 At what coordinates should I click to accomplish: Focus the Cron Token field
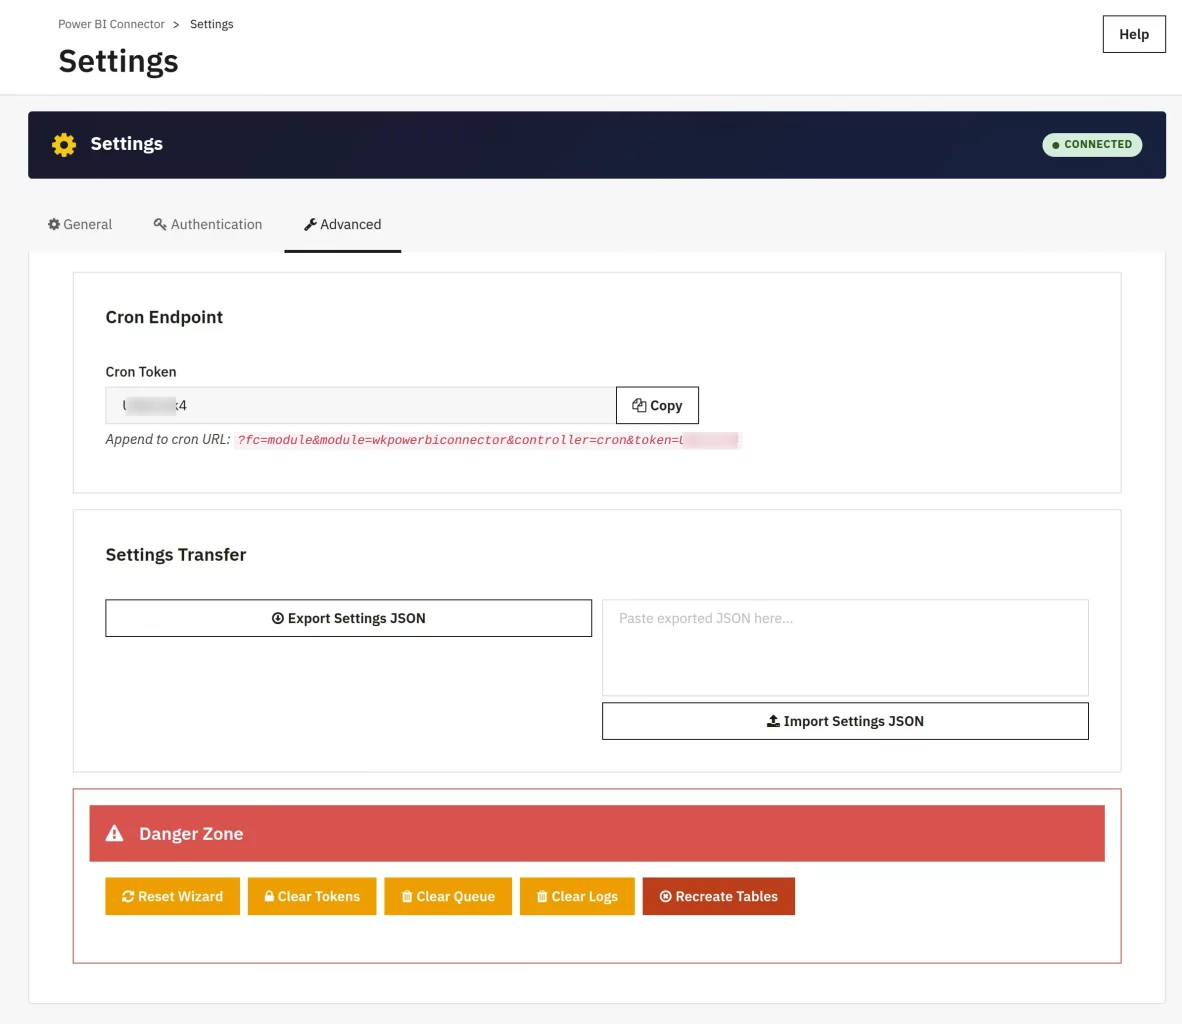360,405
